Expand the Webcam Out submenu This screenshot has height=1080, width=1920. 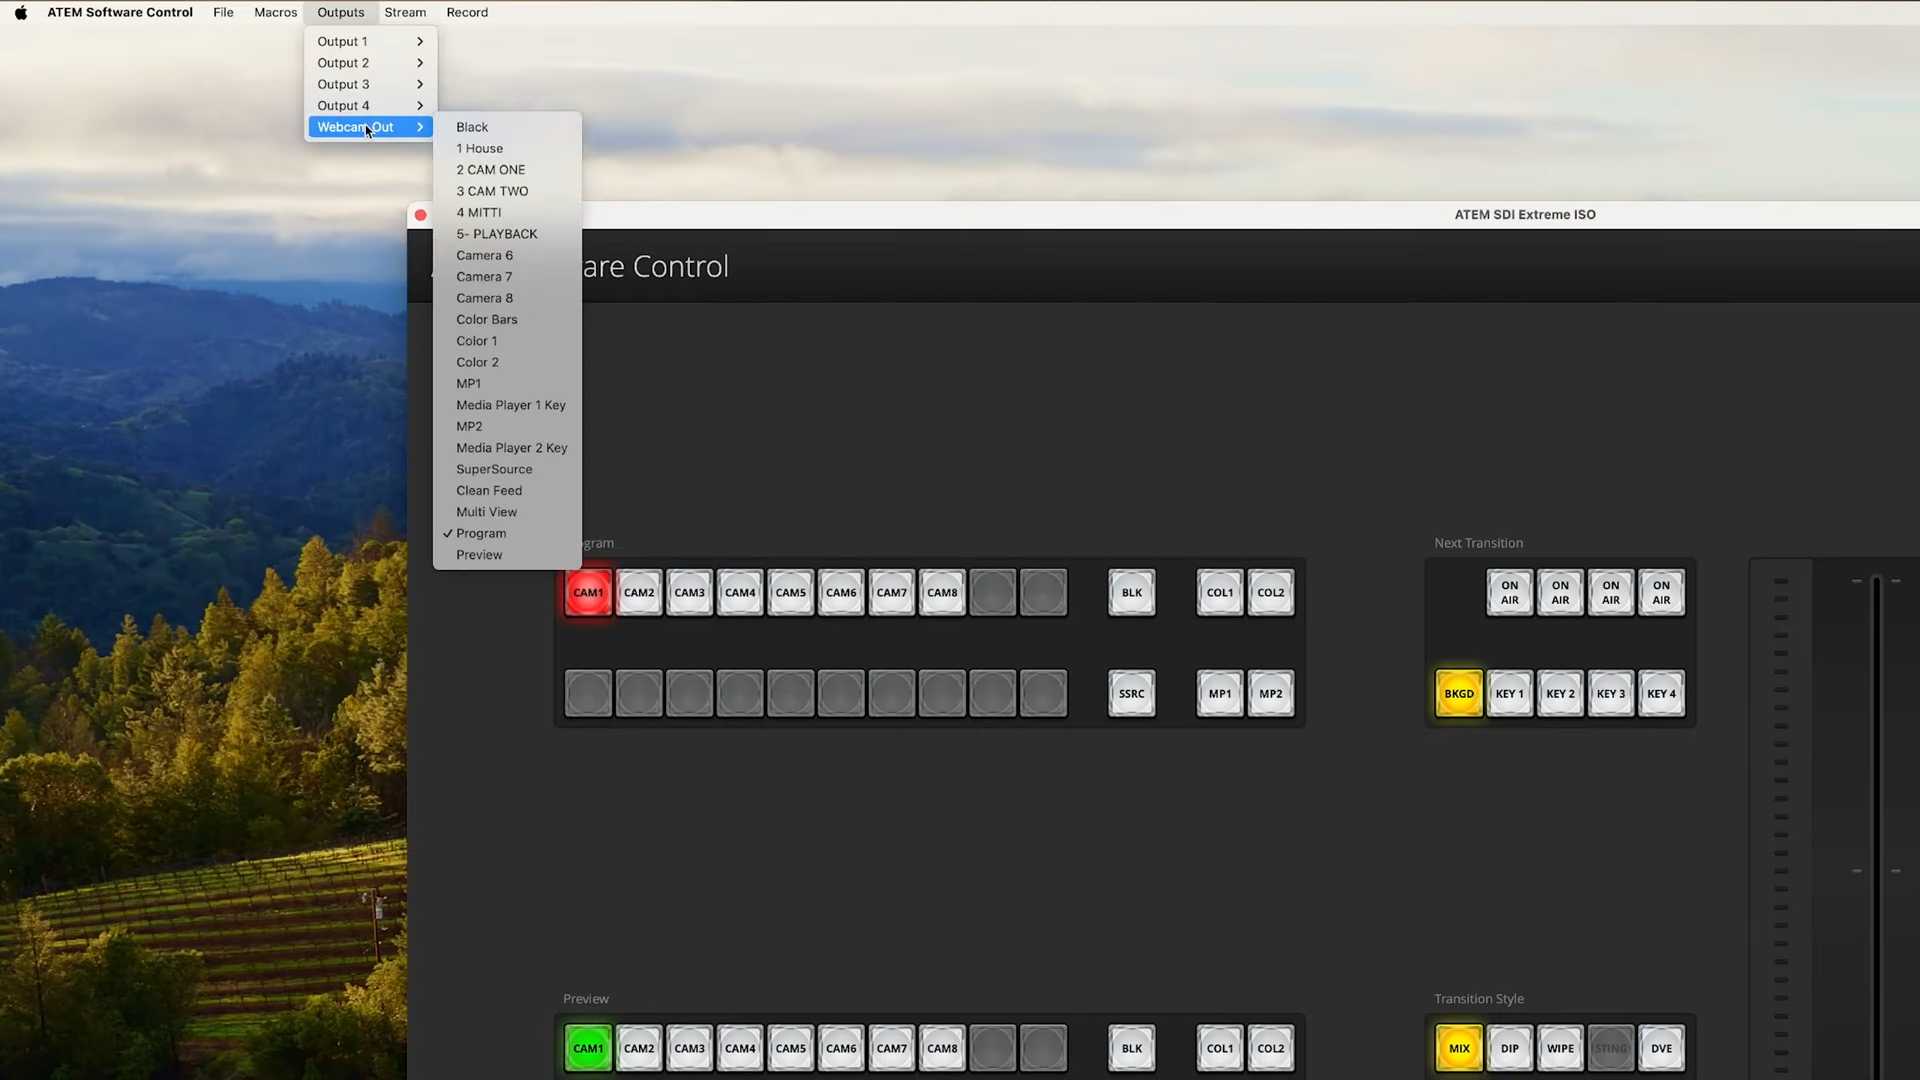(370, 127)
